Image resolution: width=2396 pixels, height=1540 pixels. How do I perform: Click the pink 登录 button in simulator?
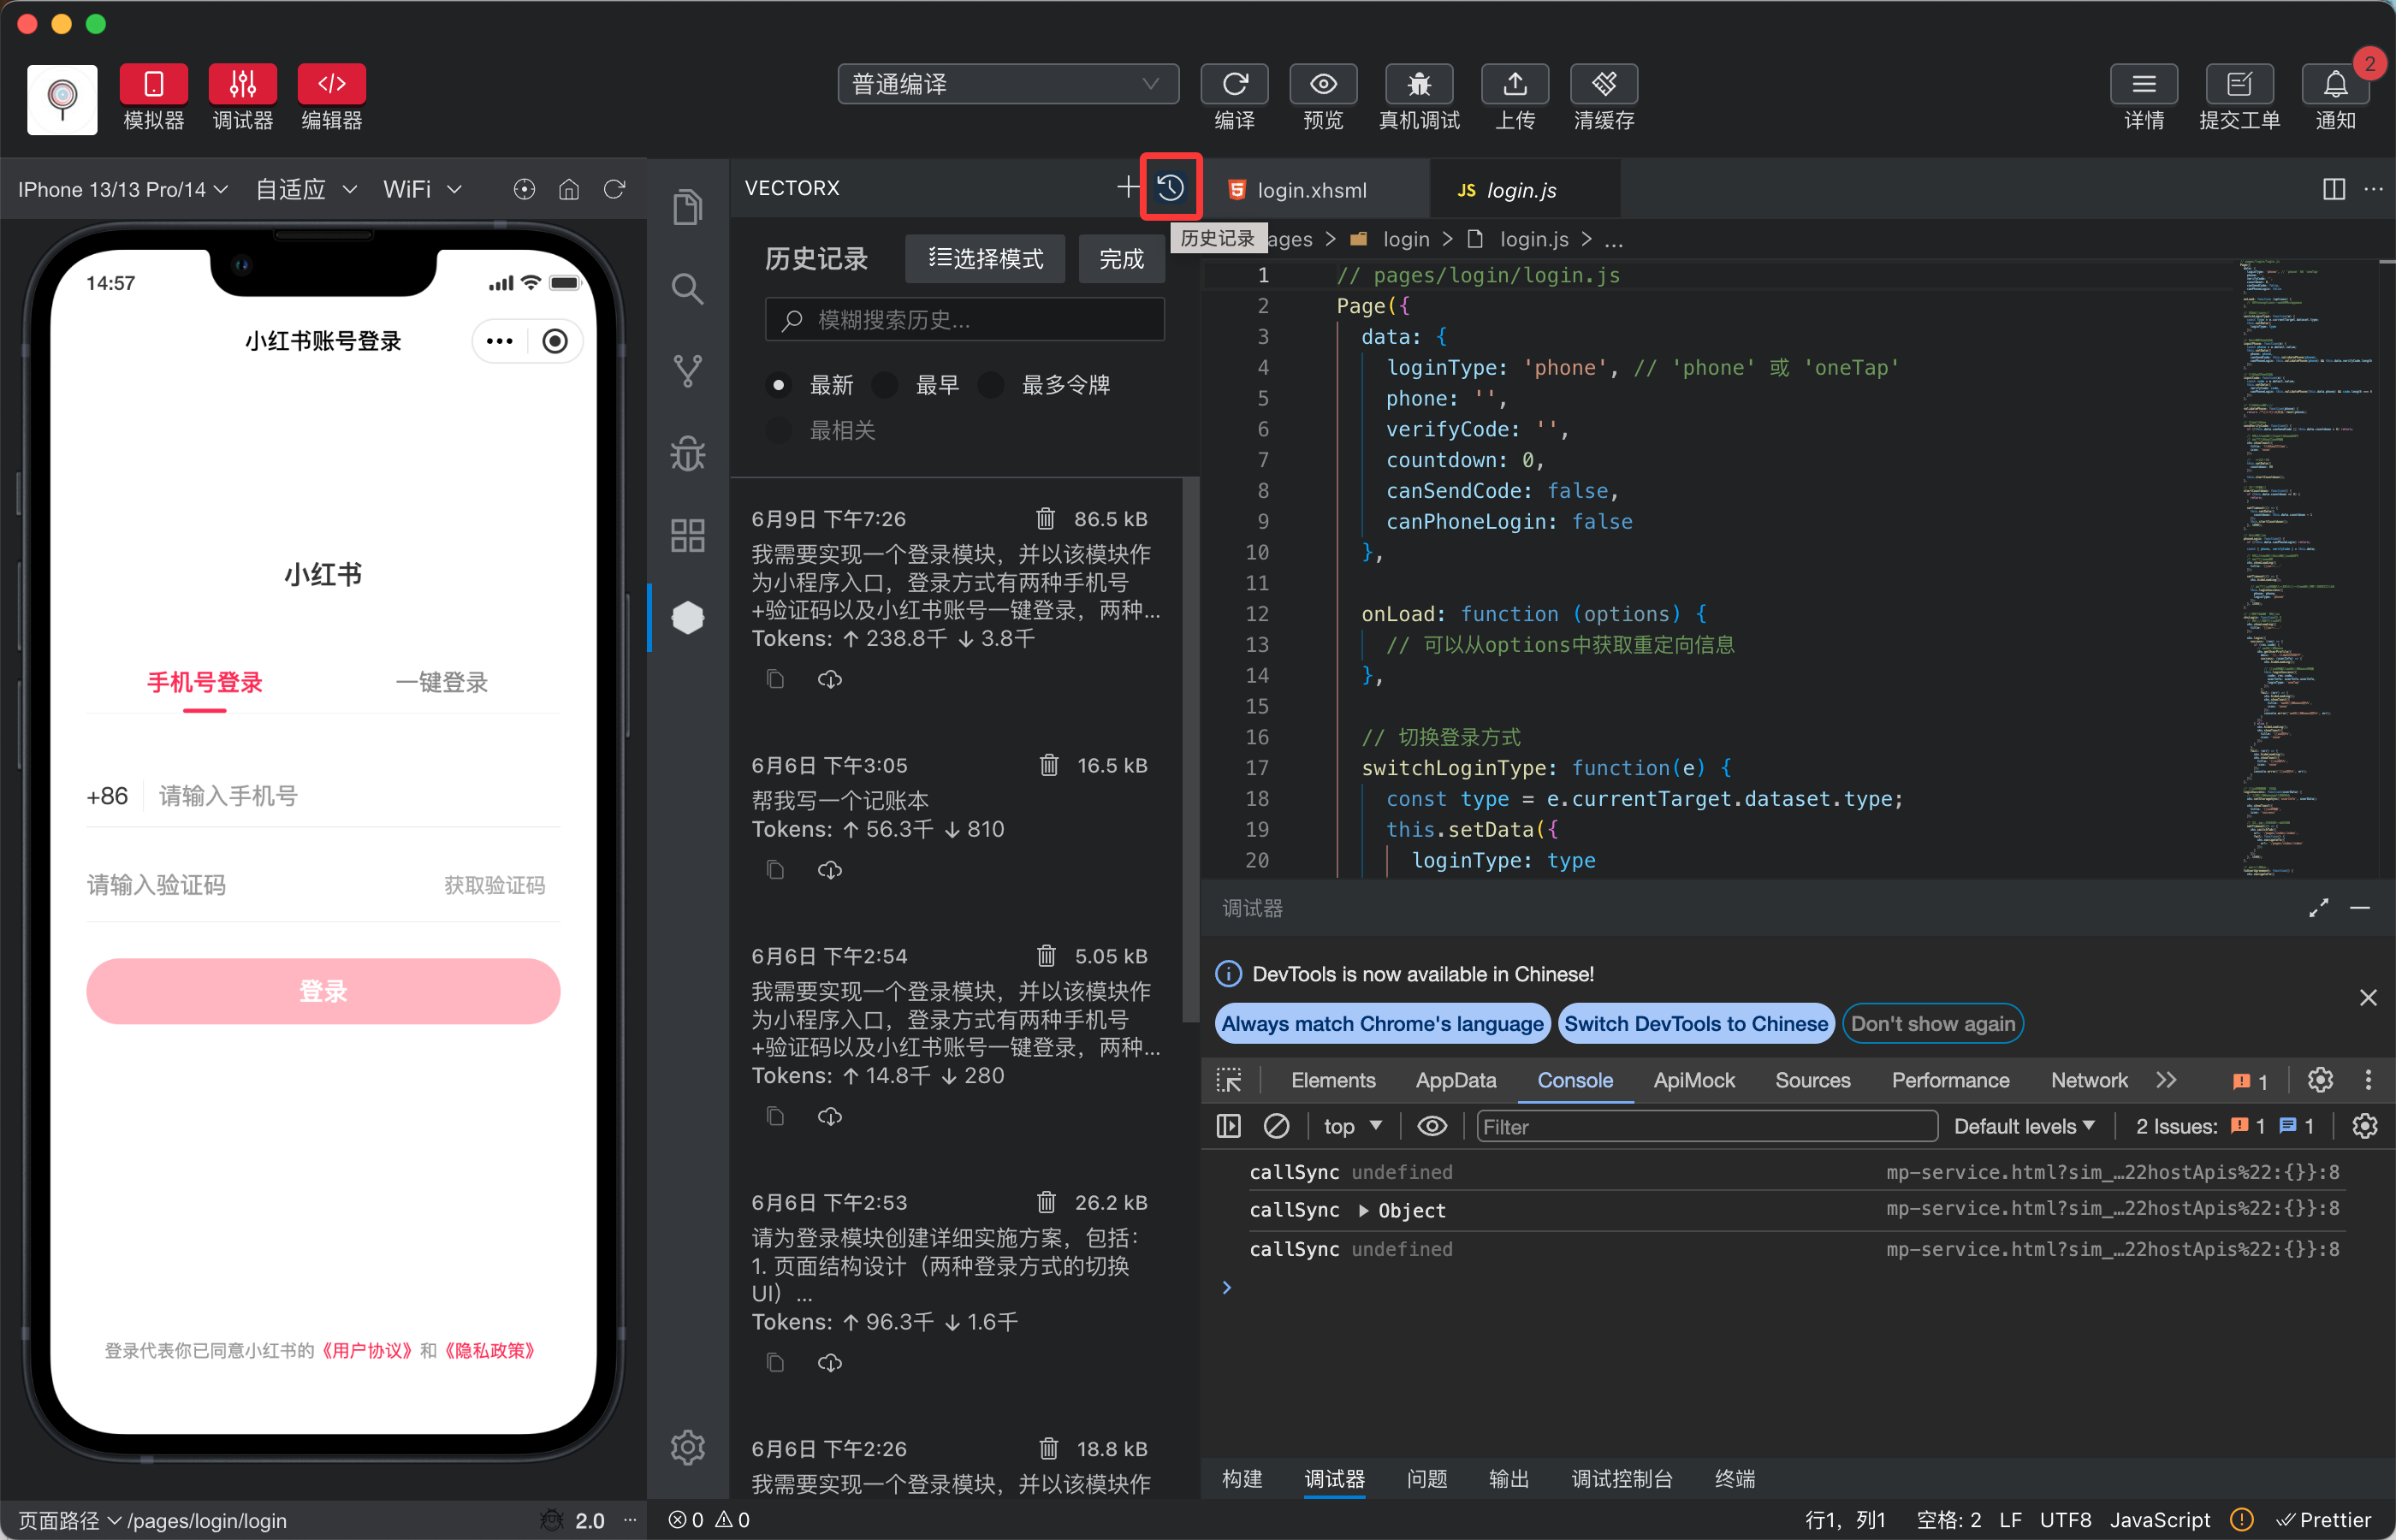click(x=322, y=991)
